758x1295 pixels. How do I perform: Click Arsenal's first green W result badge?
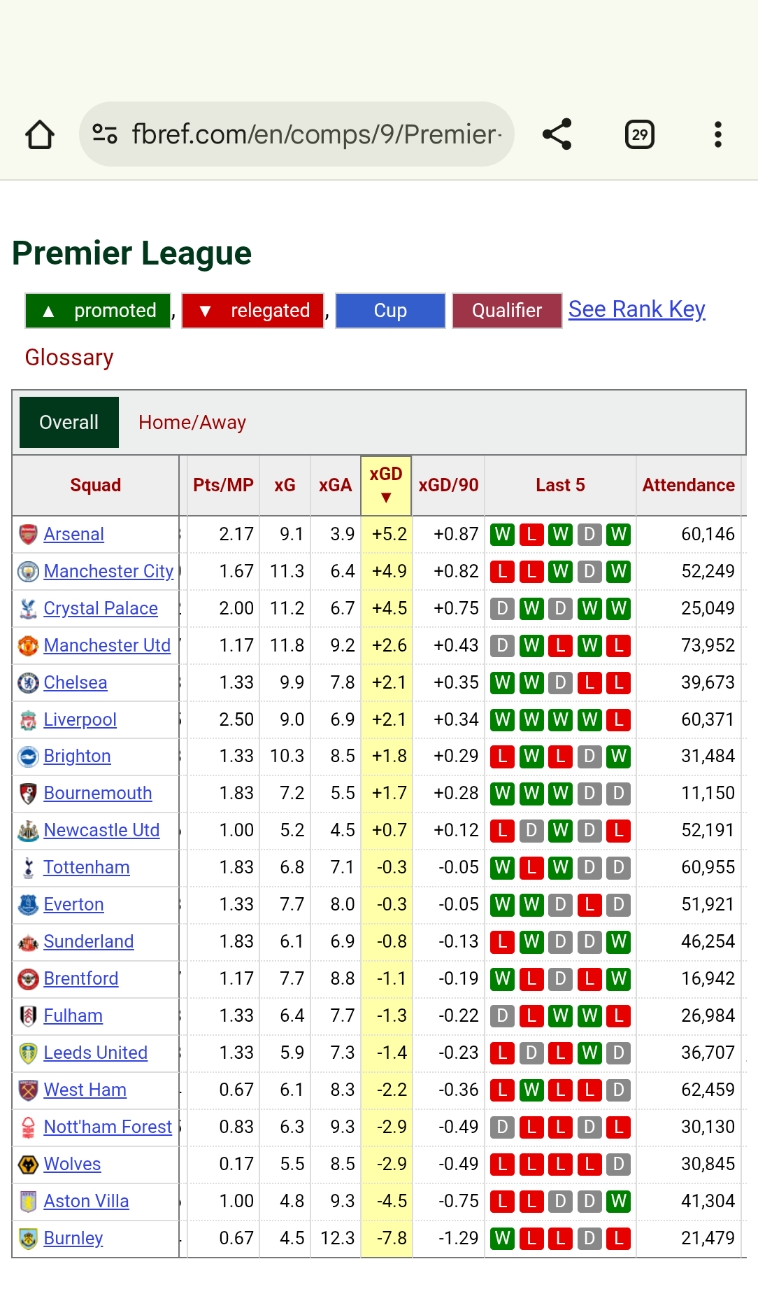coord(502,534)
